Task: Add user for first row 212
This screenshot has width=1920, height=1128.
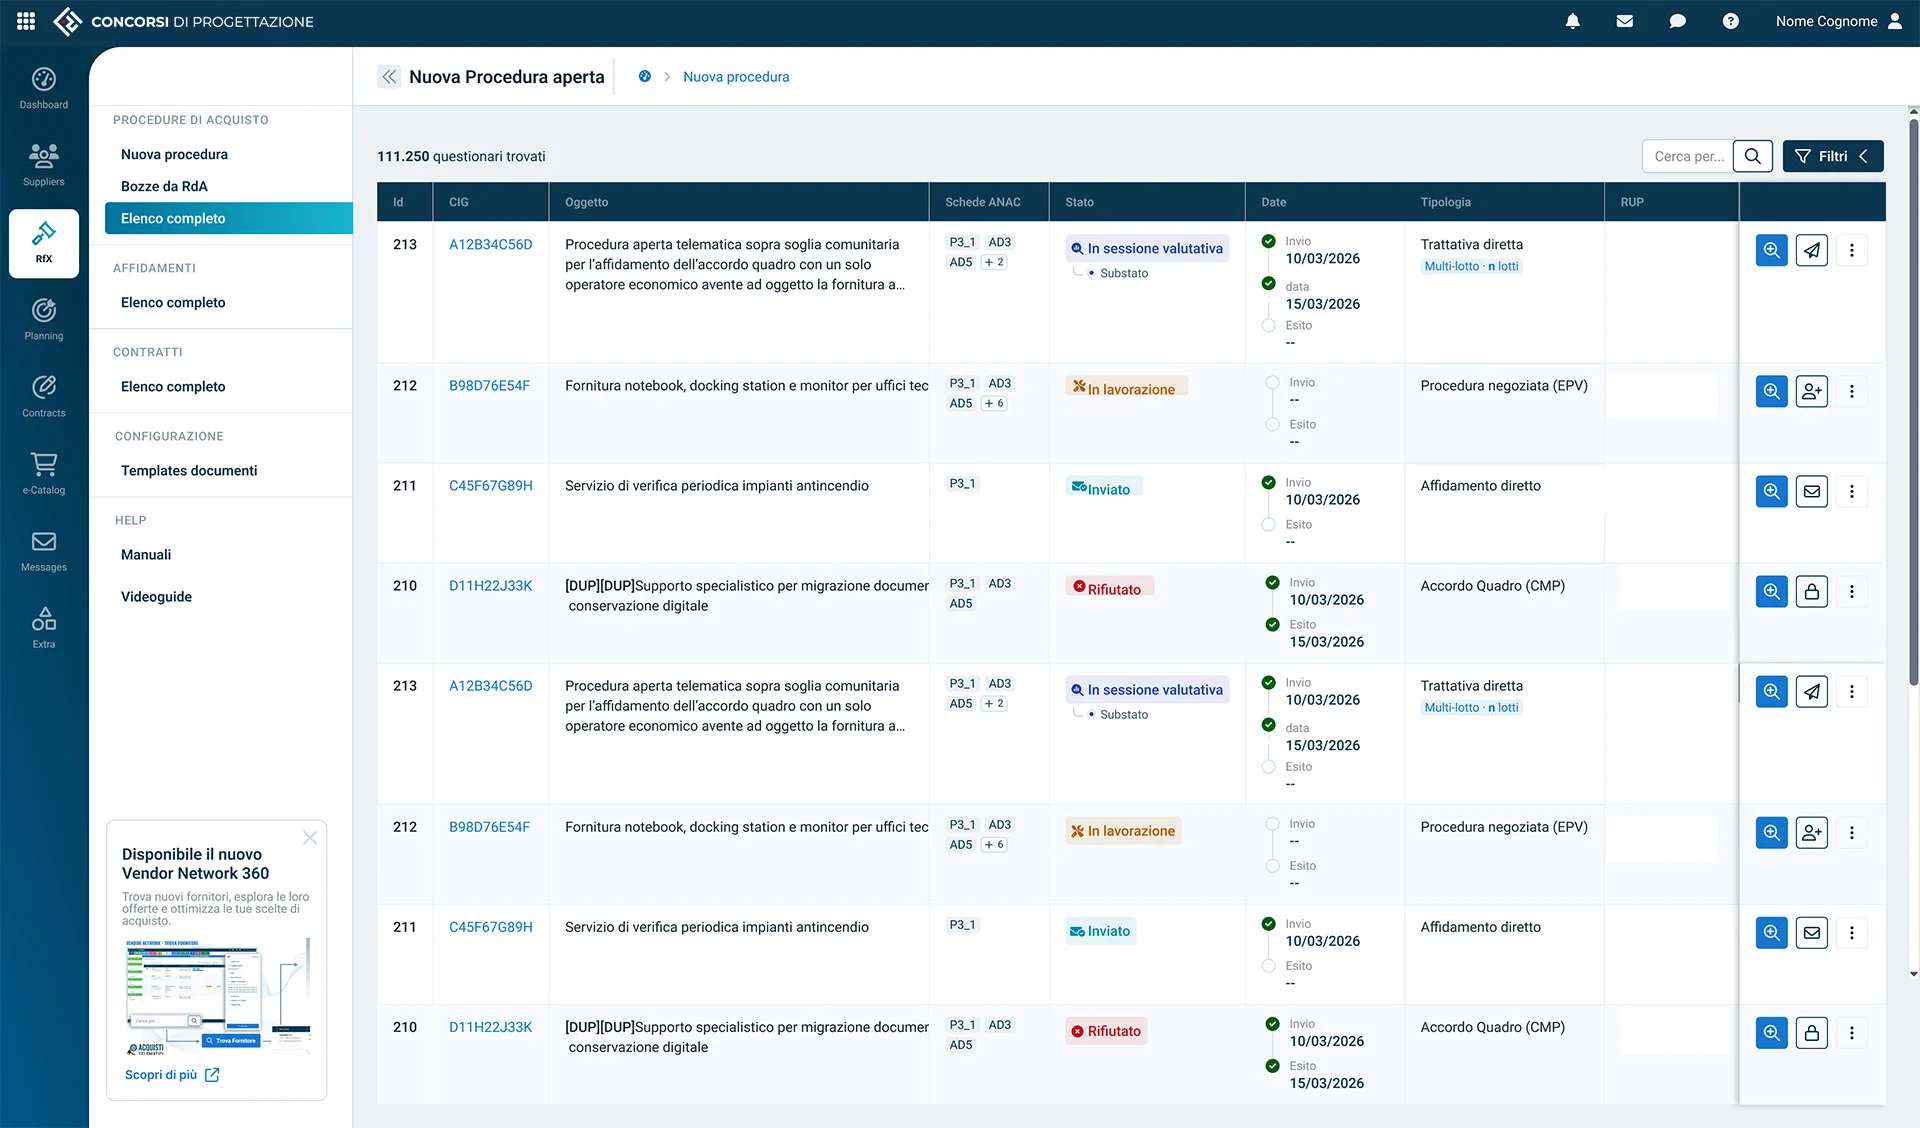Action: 1811,391
